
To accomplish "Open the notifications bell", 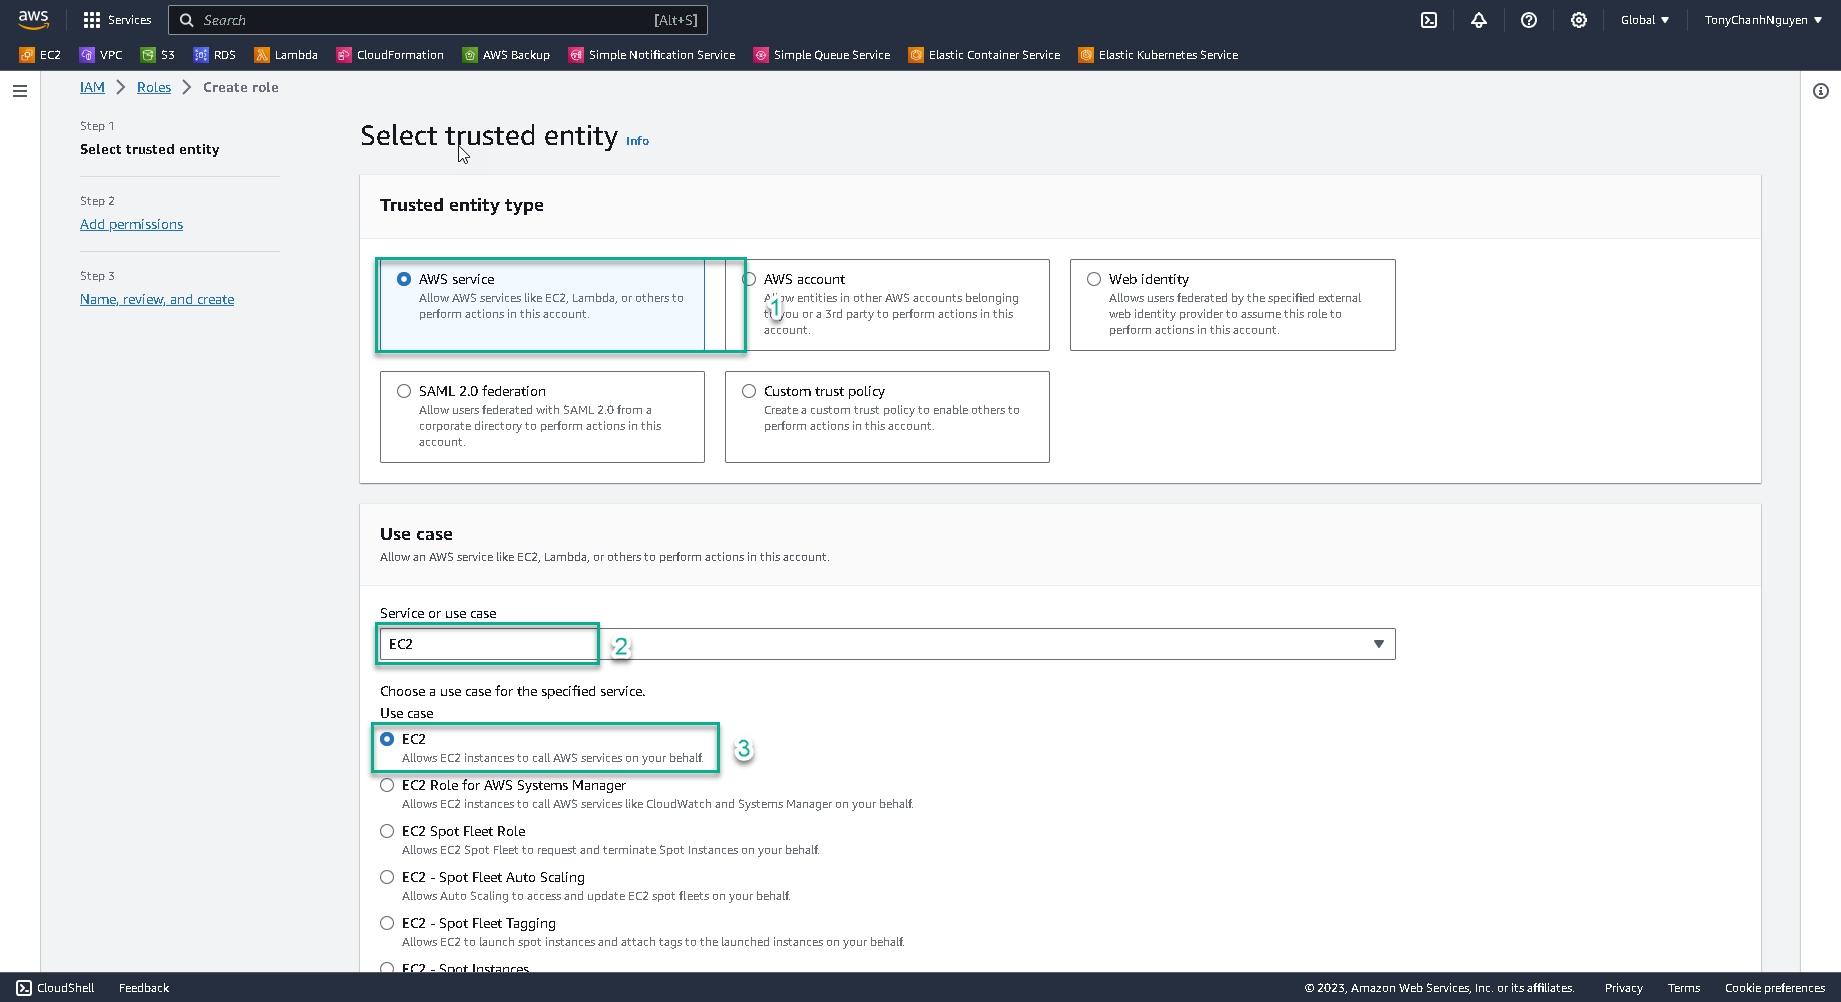I will coord(1479,20).
